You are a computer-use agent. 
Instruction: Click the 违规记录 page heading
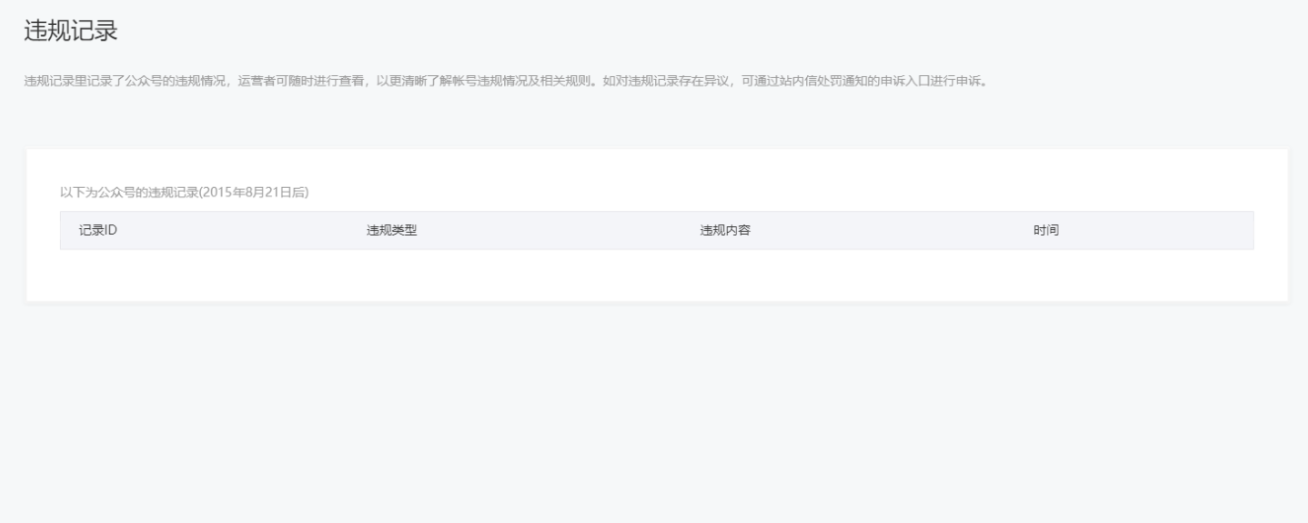(x=71, y=32)
